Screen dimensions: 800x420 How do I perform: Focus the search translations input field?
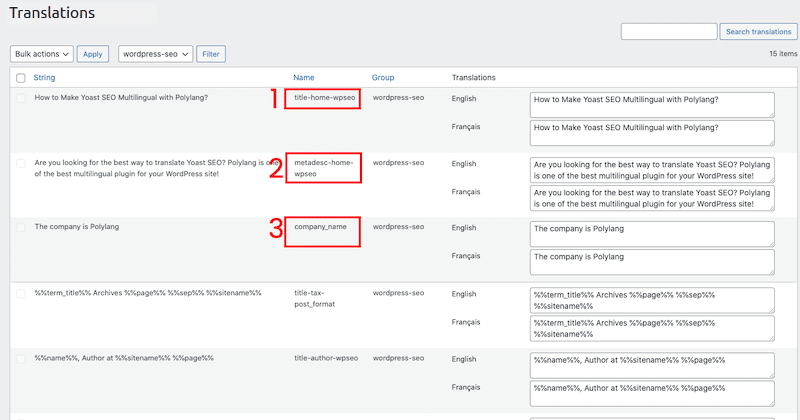click(669, 32)
